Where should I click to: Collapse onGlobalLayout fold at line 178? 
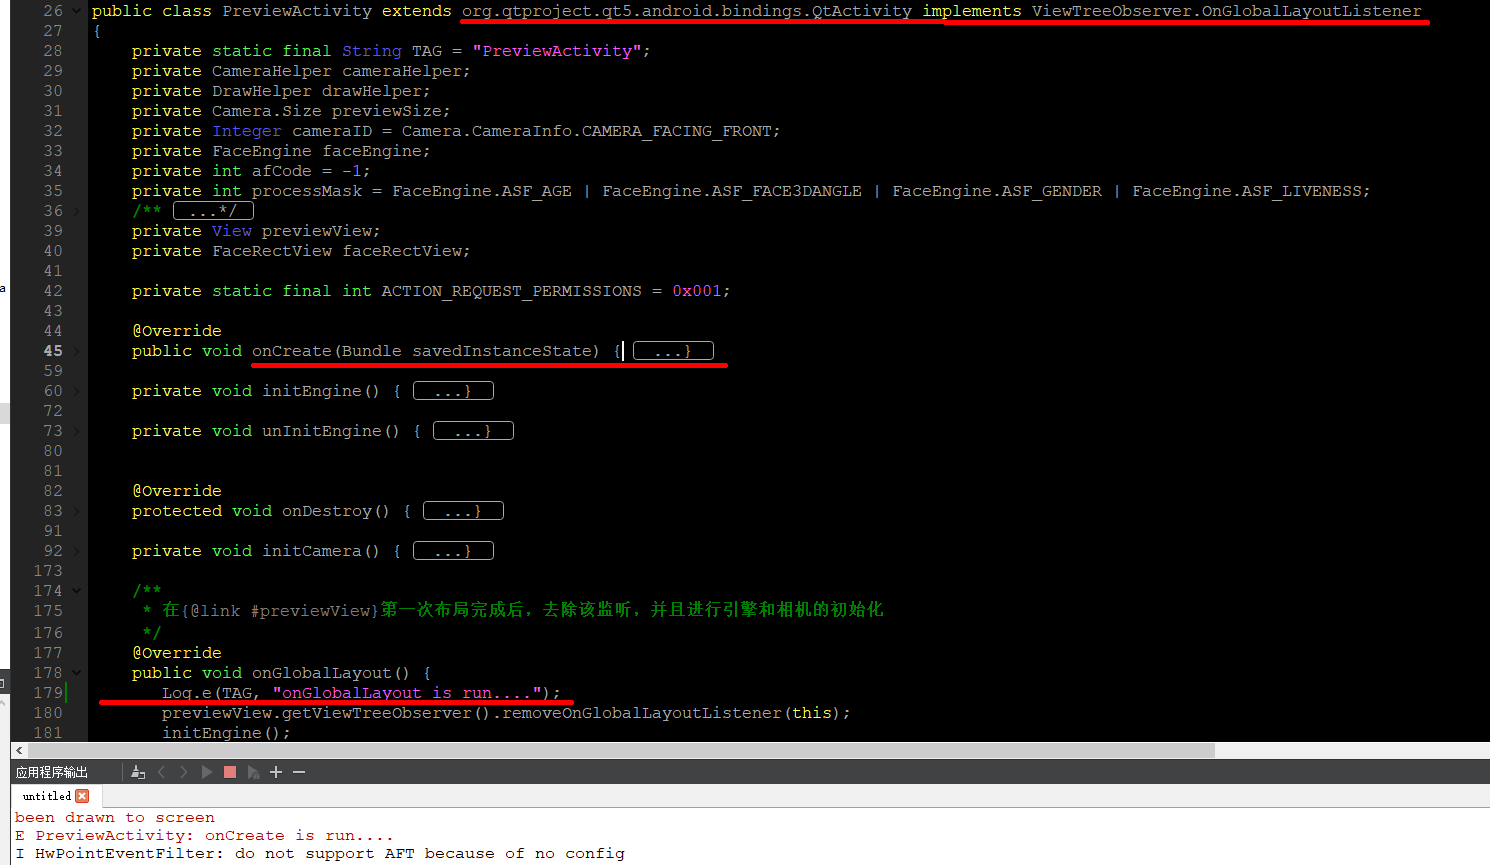click(x=76, y=673)
